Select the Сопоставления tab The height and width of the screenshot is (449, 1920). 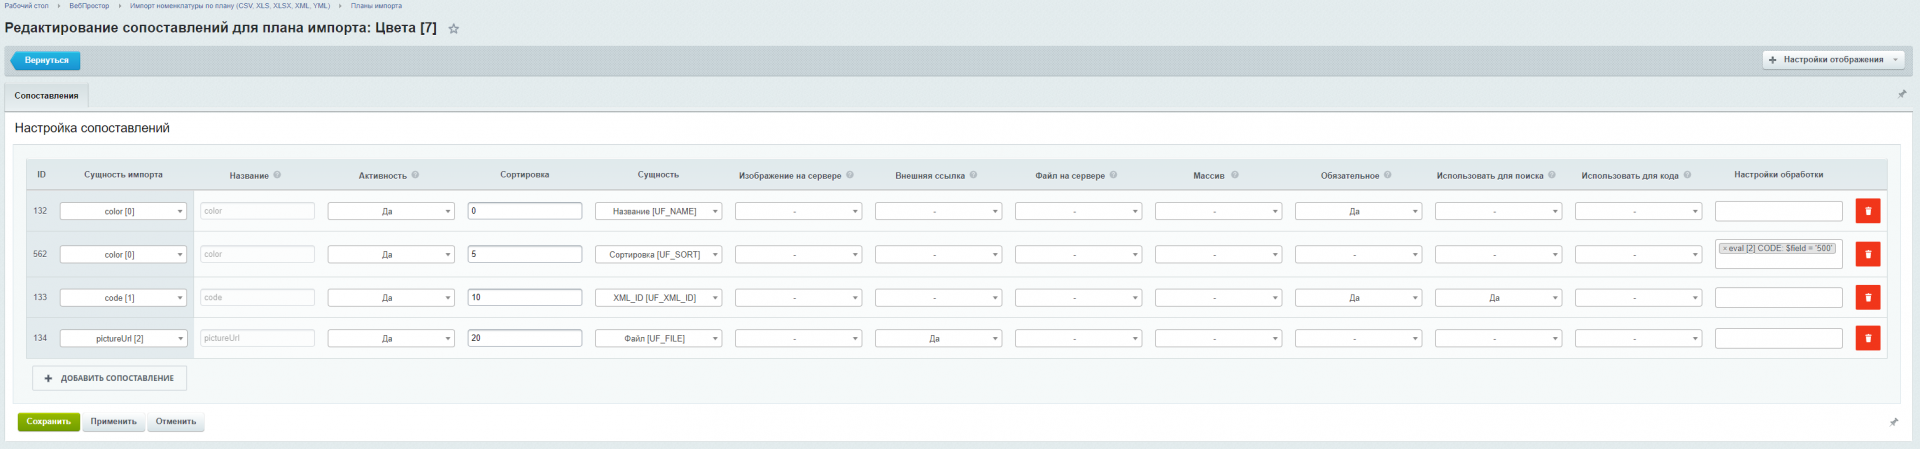46,96
